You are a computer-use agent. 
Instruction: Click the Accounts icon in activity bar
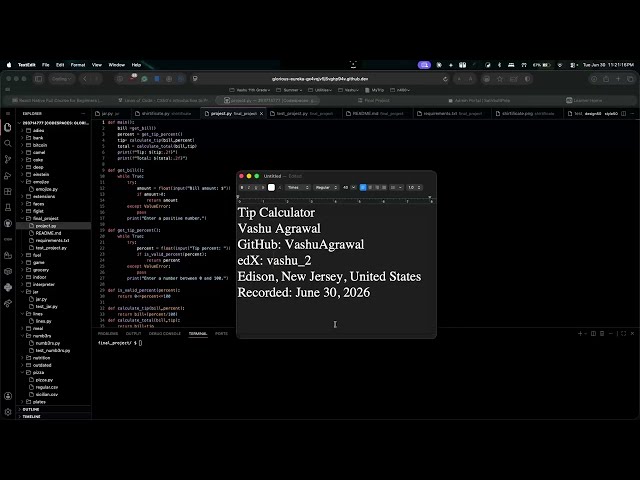[8, 396]
